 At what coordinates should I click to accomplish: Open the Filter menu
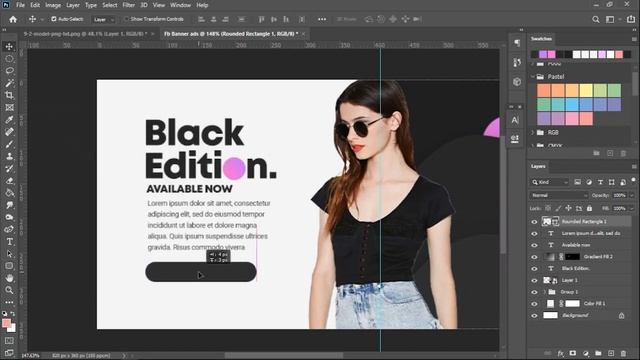[128, 5]
